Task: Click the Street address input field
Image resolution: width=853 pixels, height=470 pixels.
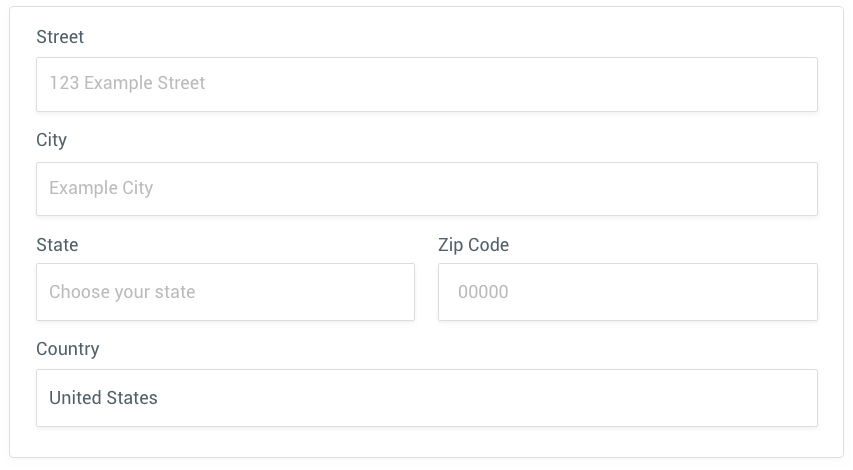Action: point(426,84)
